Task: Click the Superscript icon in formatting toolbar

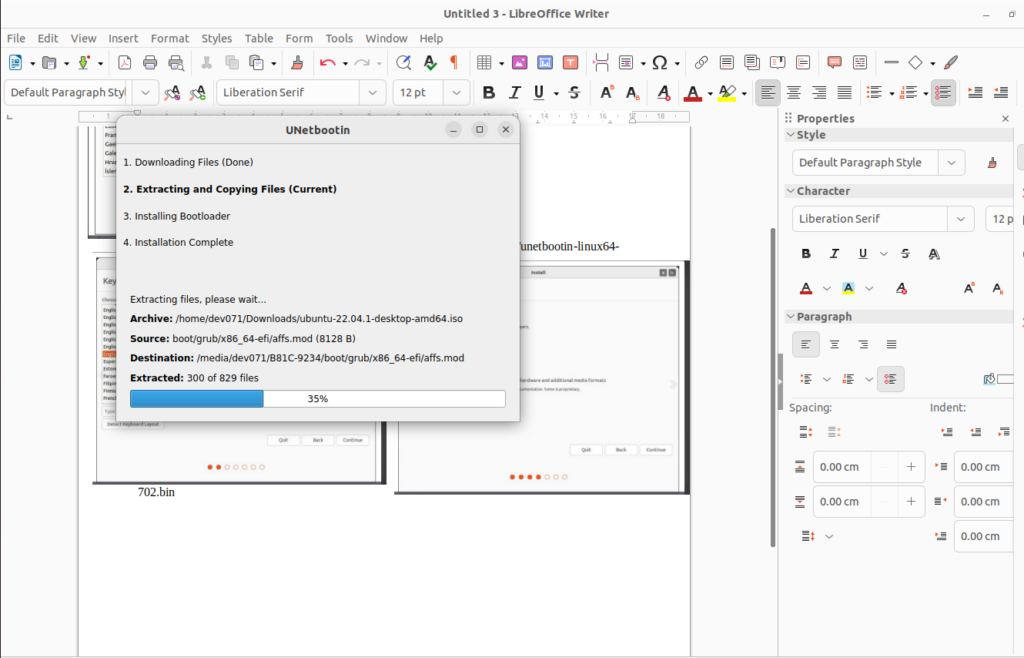Action: pos(607,93)
